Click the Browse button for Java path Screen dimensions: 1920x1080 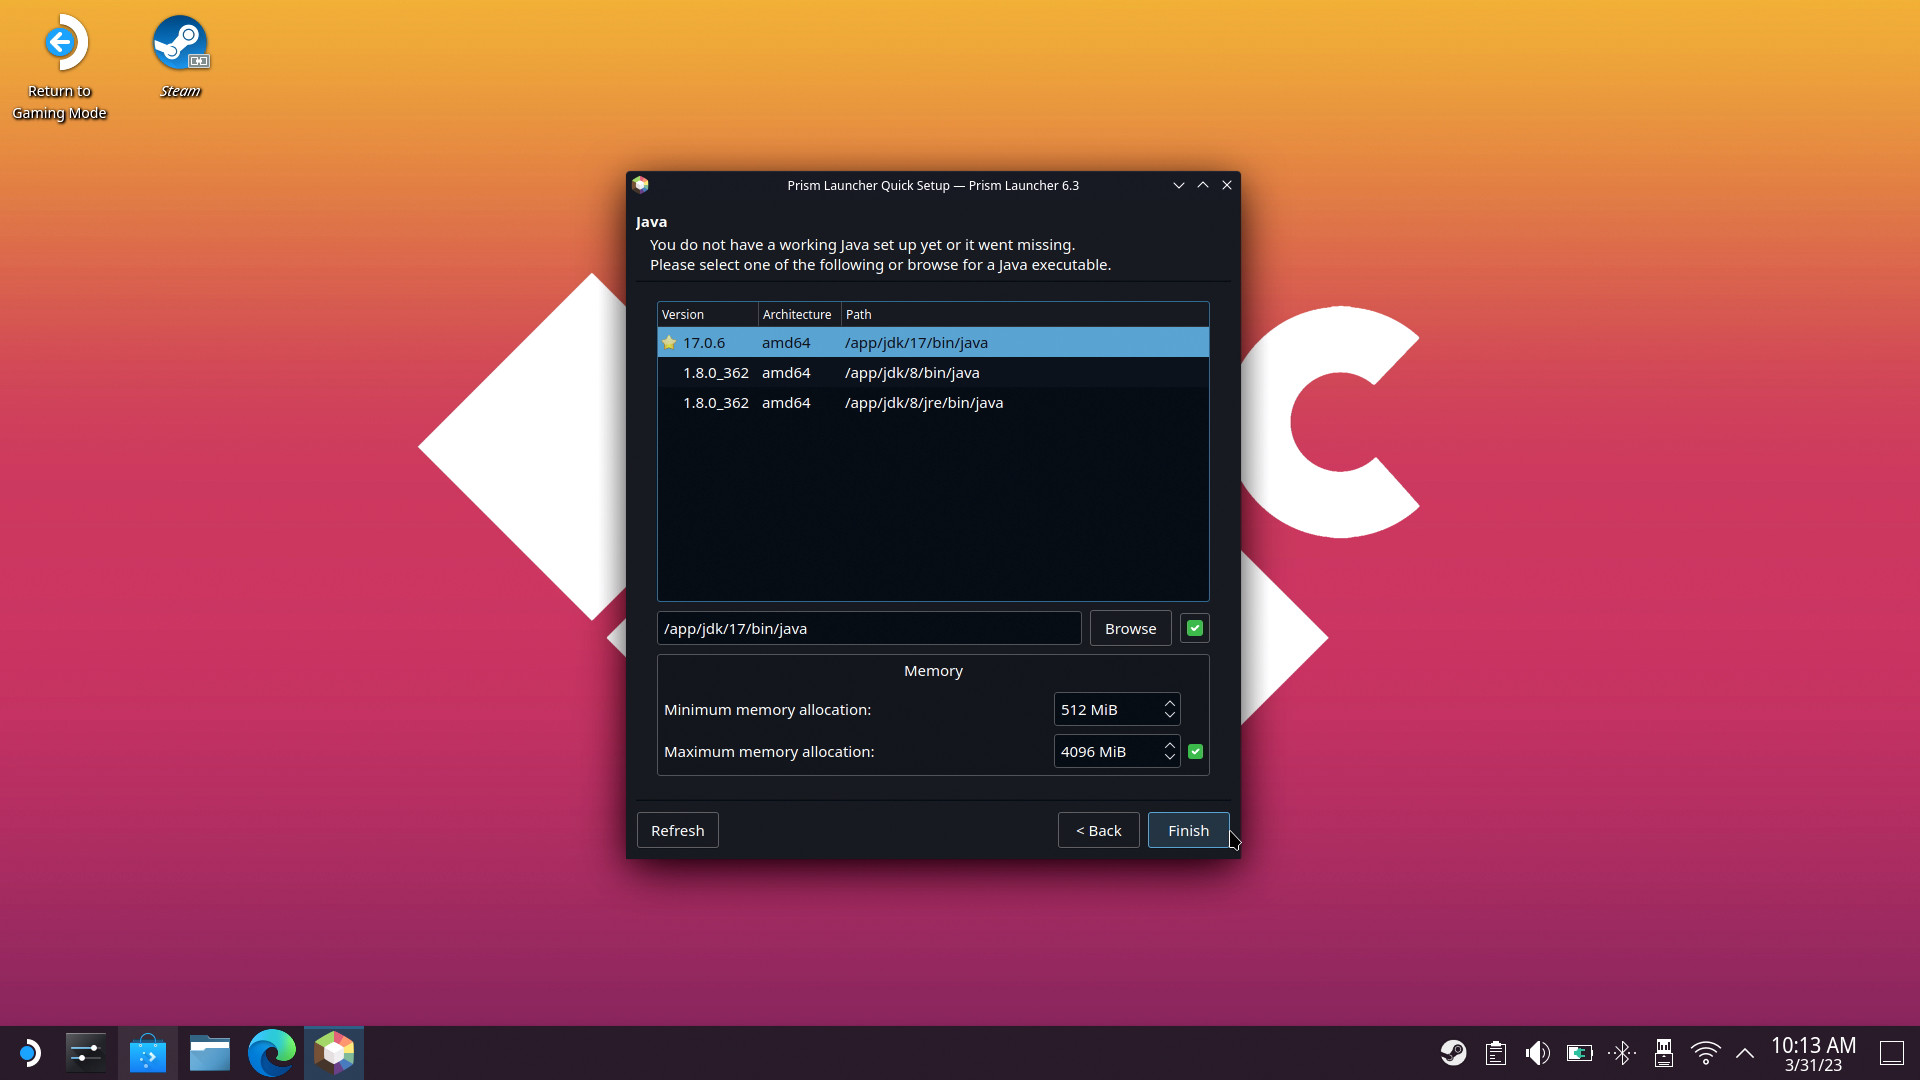point(1130,628)
